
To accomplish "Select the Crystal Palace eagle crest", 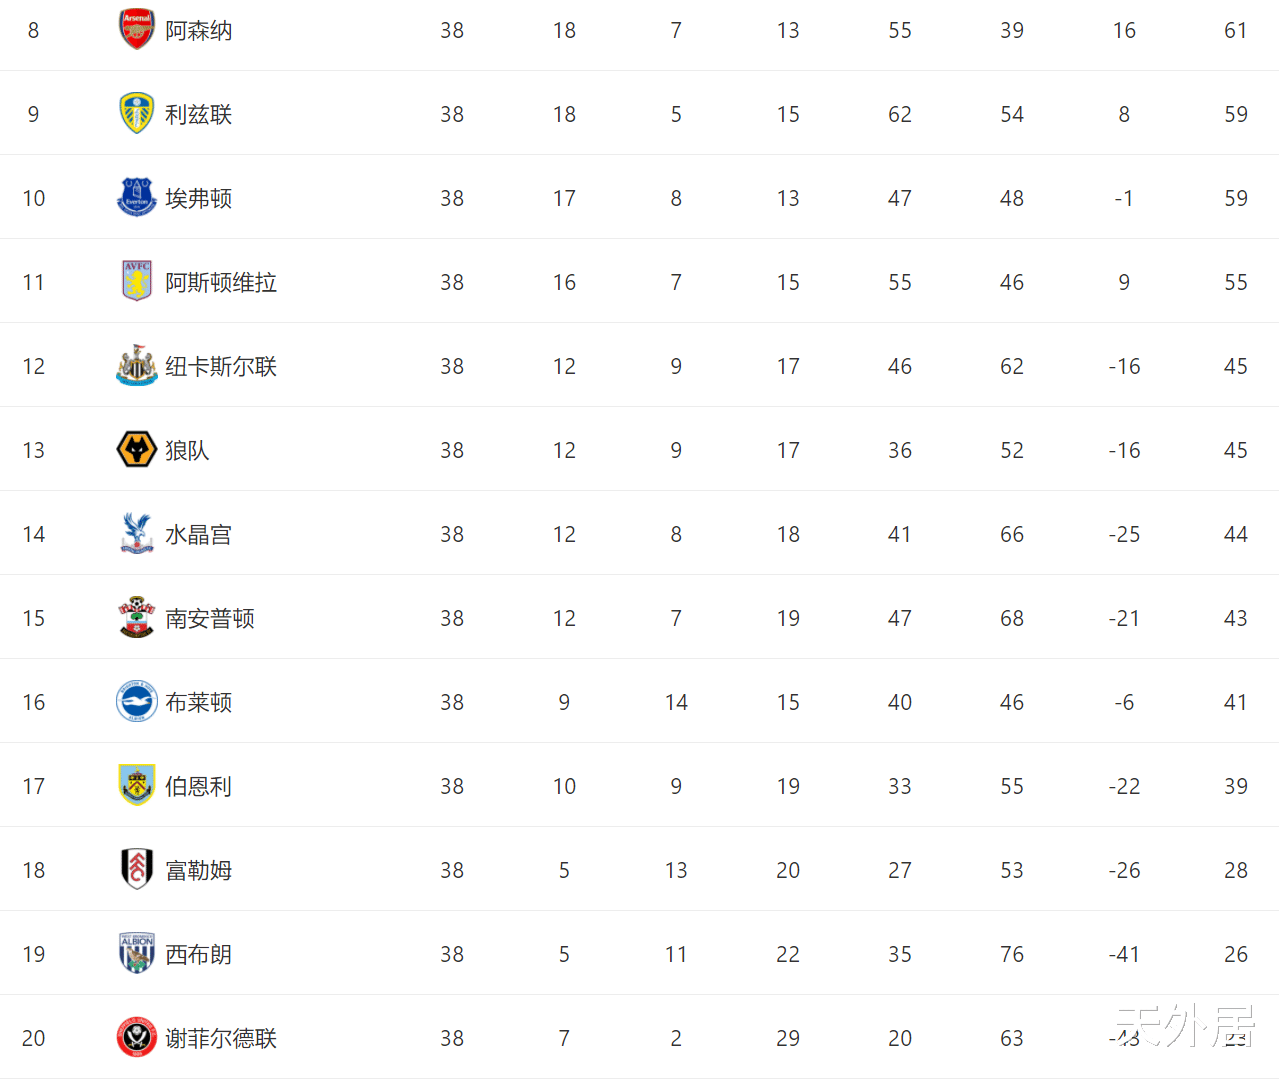I will coord(137,533).
